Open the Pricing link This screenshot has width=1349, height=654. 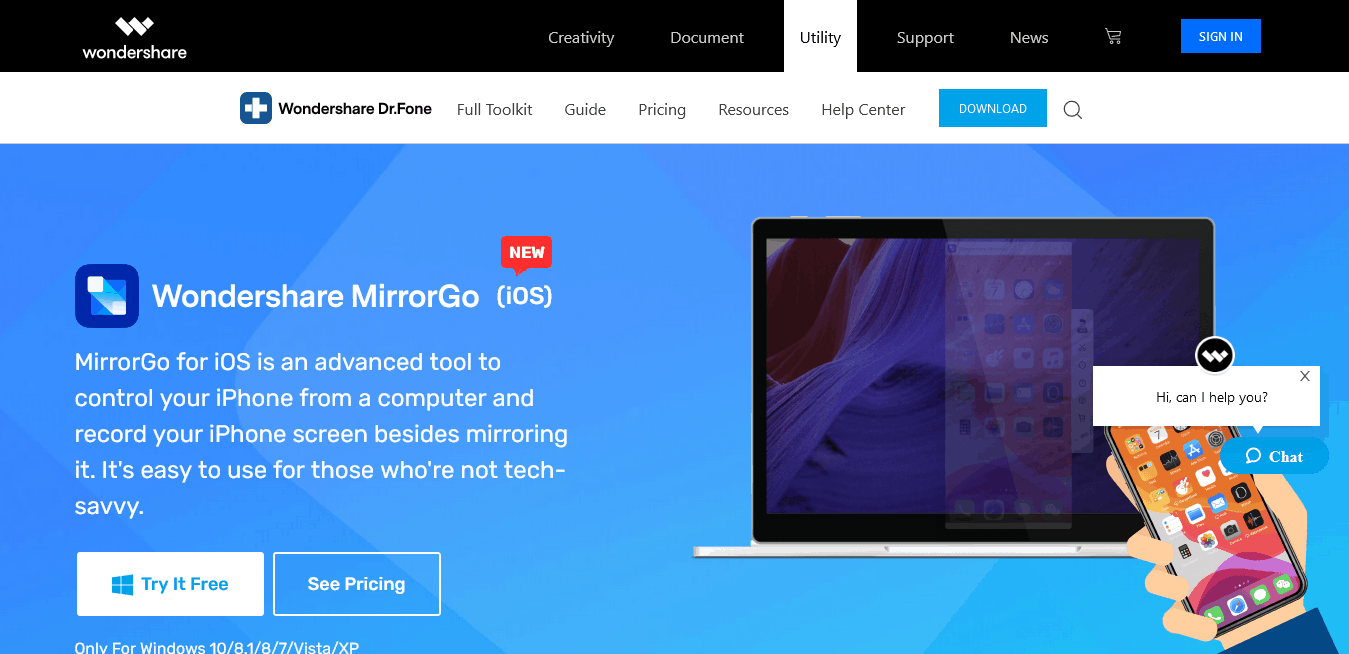pyautogui.click(x=662, y=110)
